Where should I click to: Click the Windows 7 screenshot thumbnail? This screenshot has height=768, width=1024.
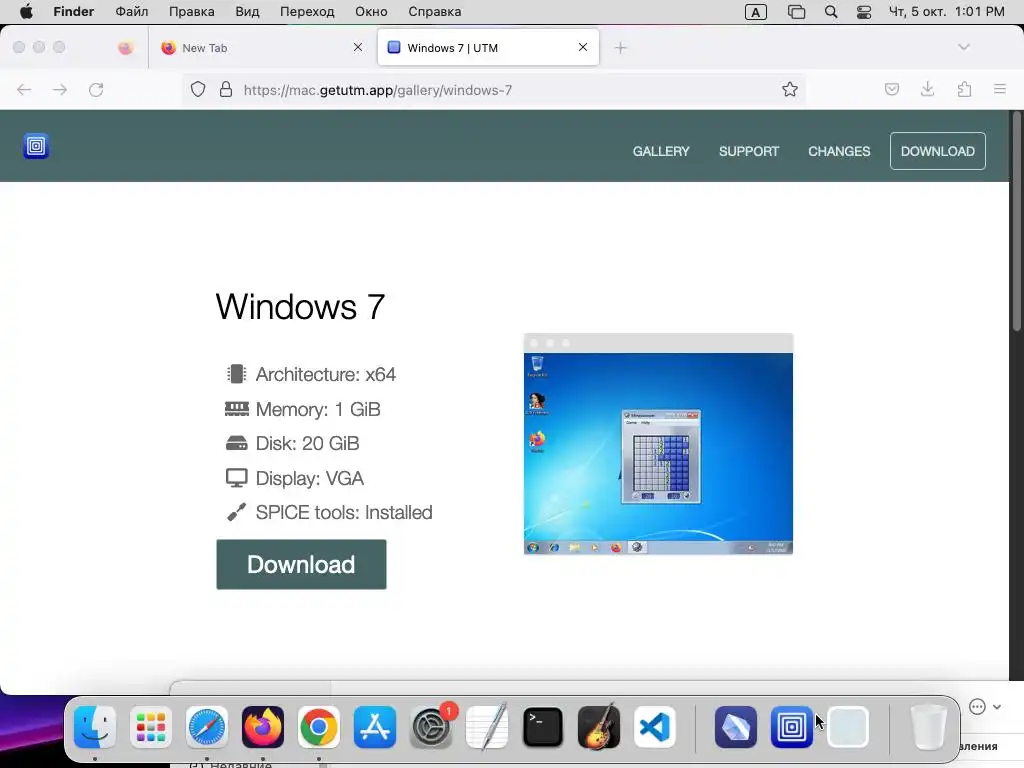658,444
